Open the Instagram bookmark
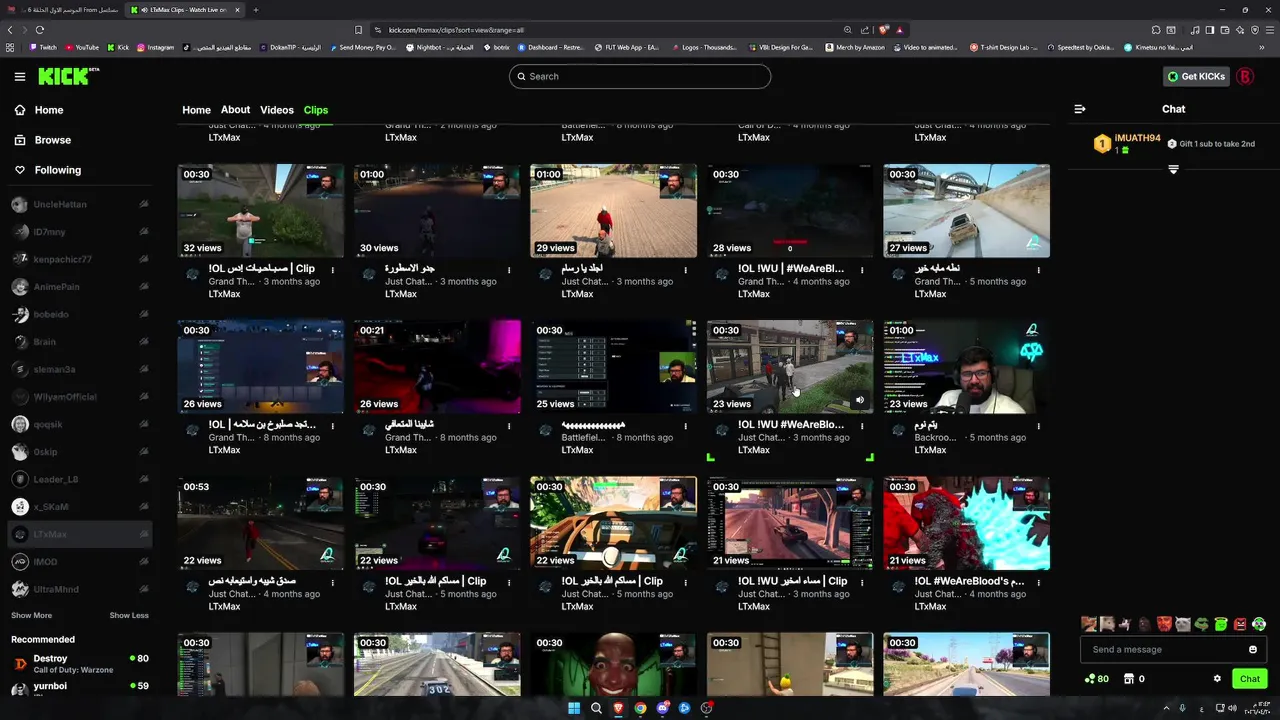This screenshot has height=720, width=1280. [x=155, y=47]
